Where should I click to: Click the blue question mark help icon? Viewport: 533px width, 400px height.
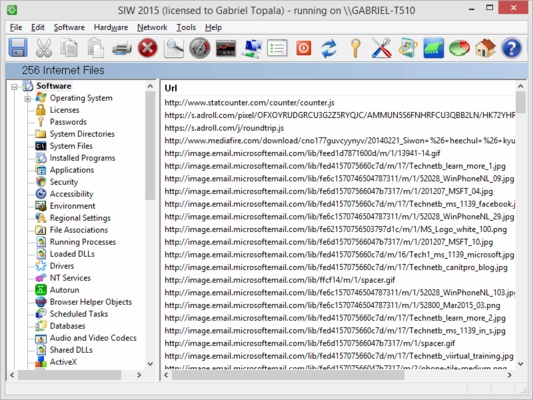511,48
